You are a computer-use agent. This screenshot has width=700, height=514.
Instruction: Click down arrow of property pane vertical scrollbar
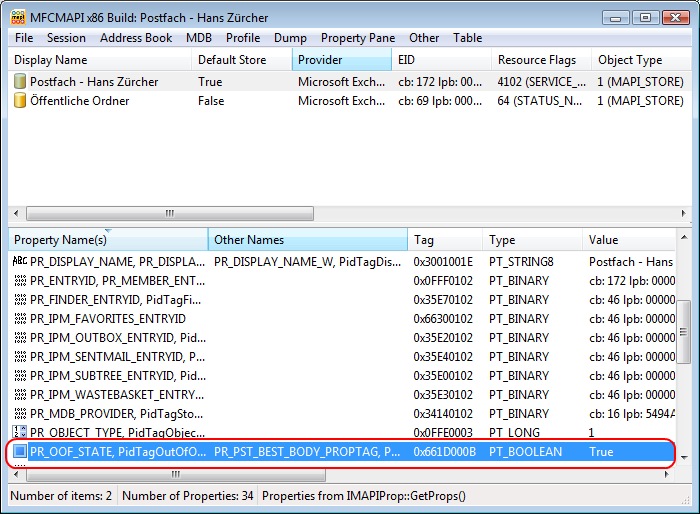pyautogui.click(x=684, y=457)
